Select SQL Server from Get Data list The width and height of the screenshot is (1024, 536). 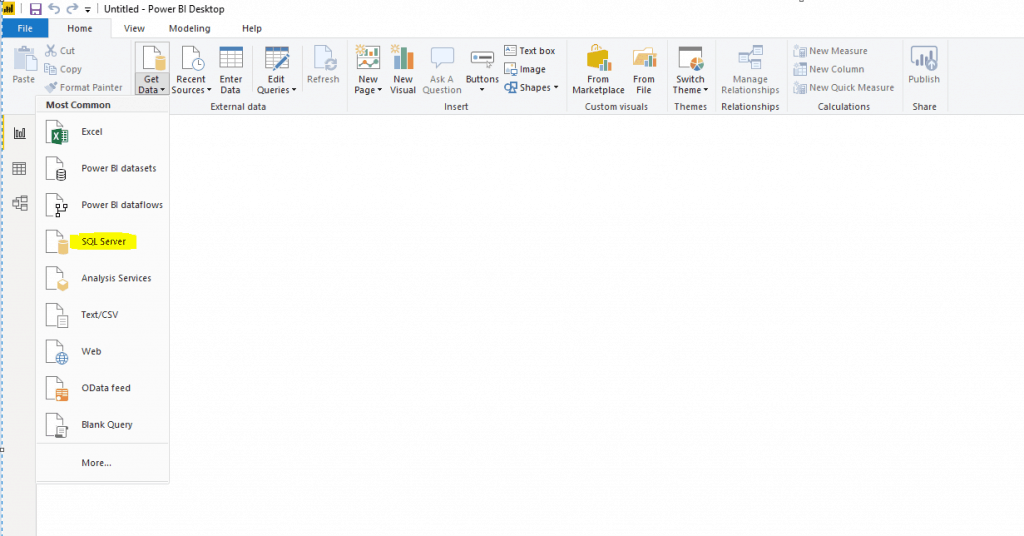(x=103, y=242)
